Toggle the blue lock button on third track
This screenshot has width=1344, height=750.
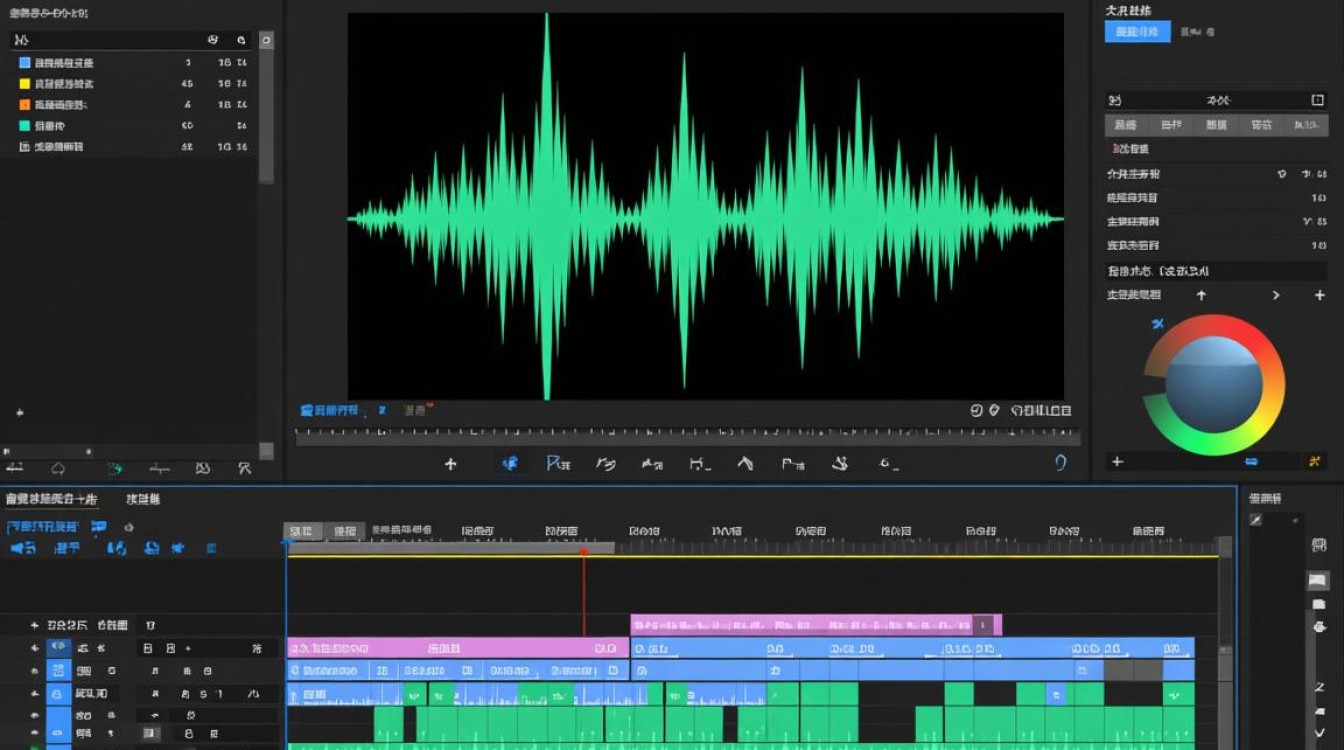pyautogui.click(x=59, y=694)
